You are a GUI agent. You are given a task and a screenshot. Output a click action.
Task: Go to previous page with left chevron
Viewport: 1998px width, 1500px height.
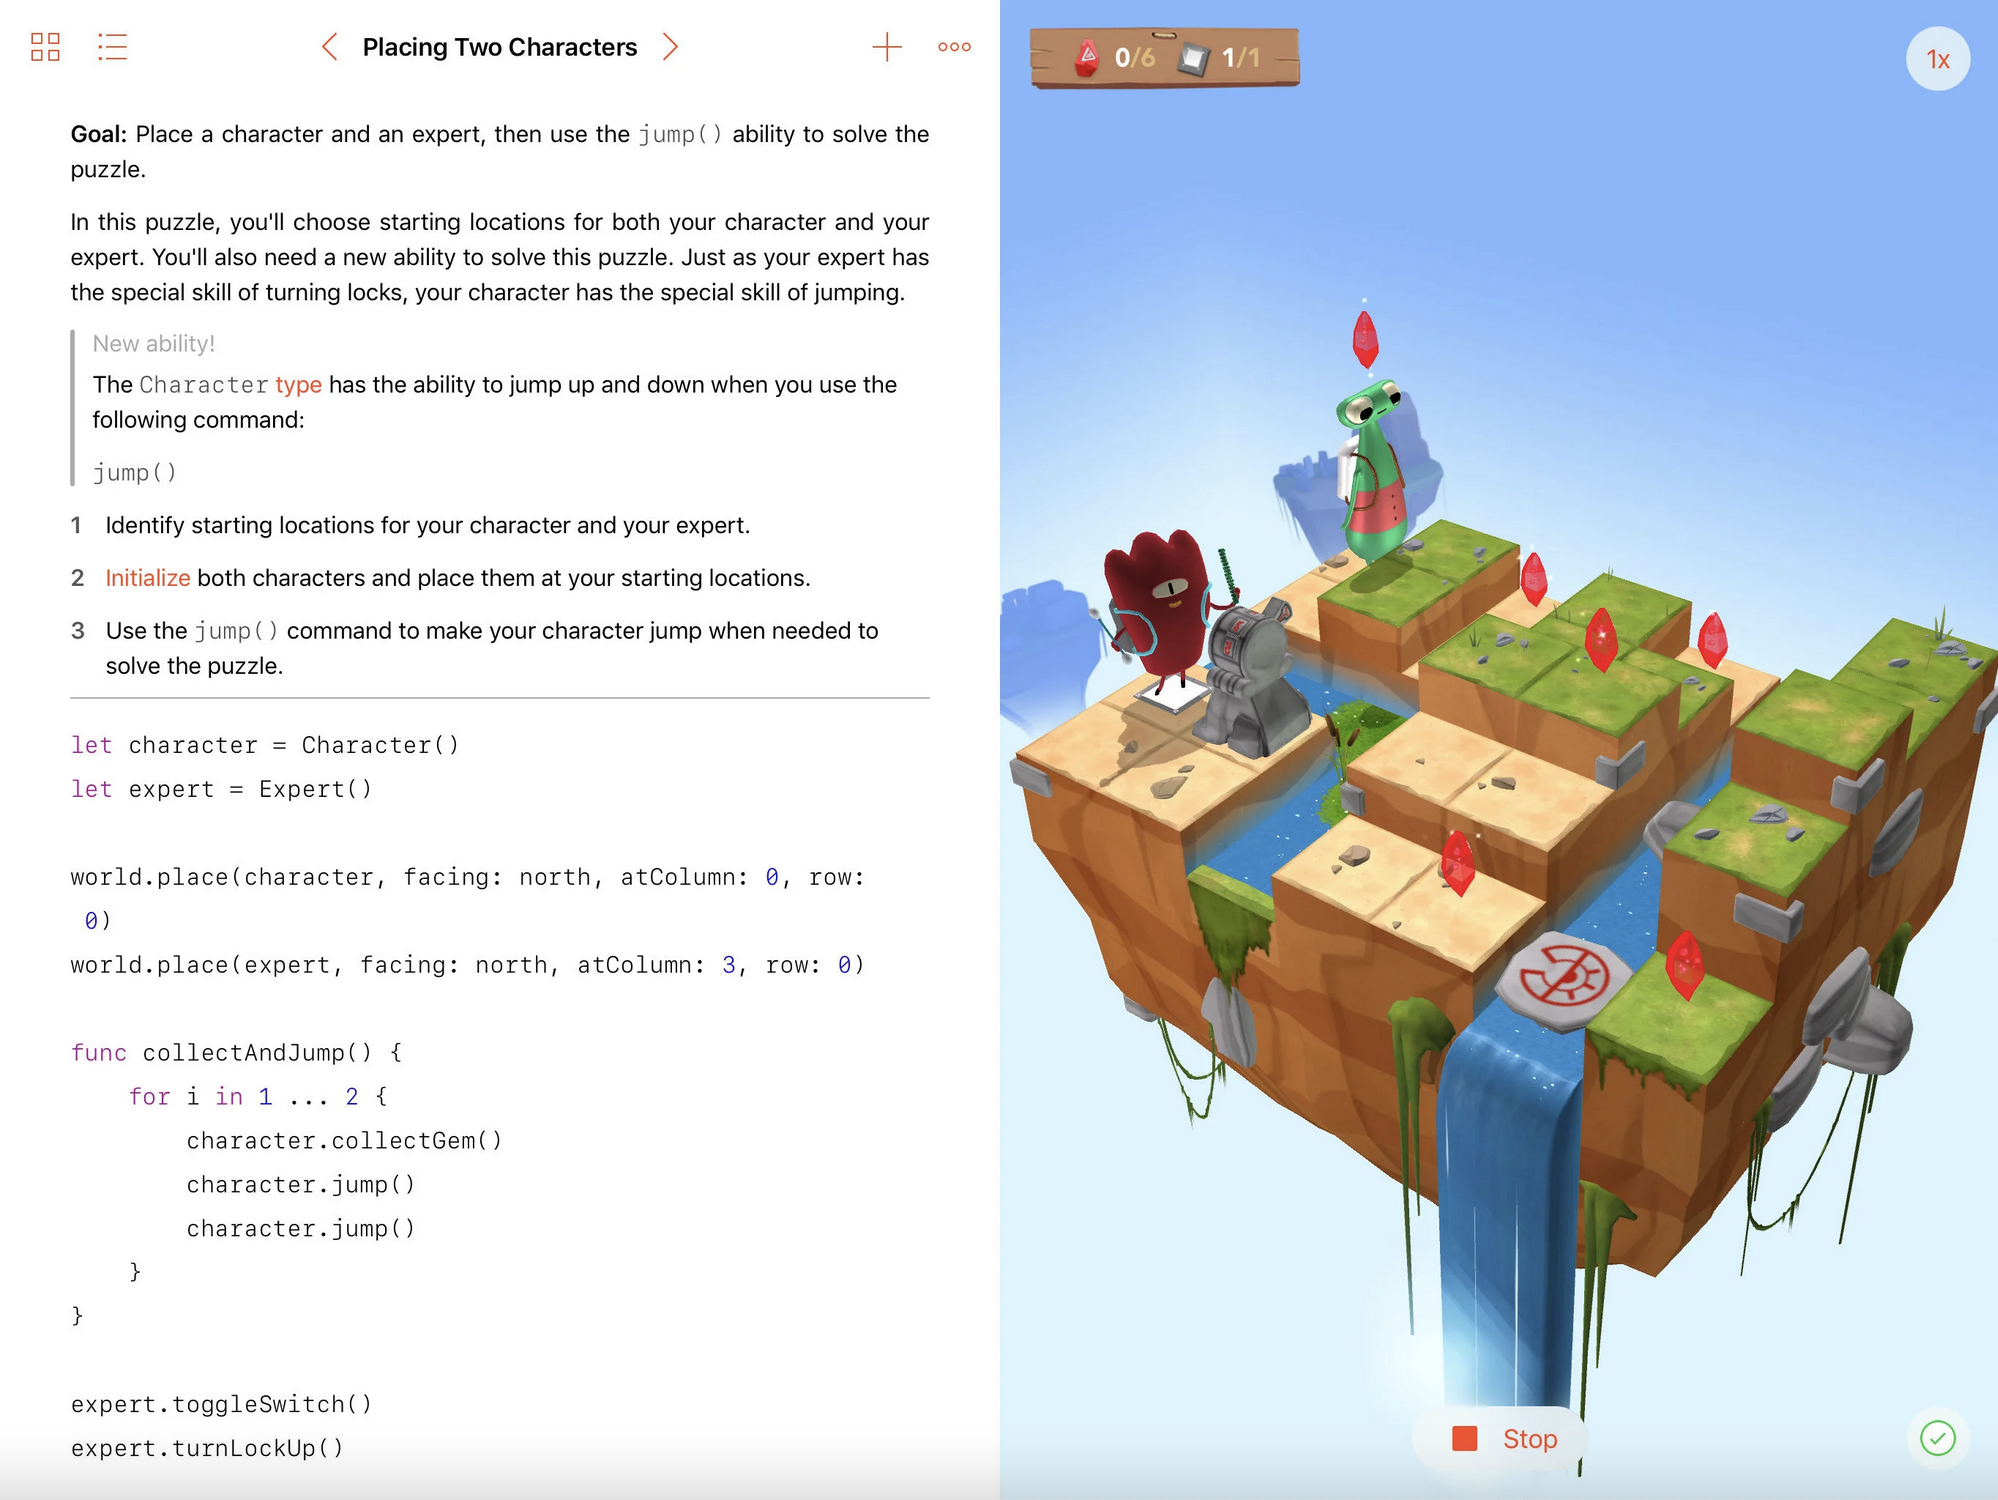point(329,47)
